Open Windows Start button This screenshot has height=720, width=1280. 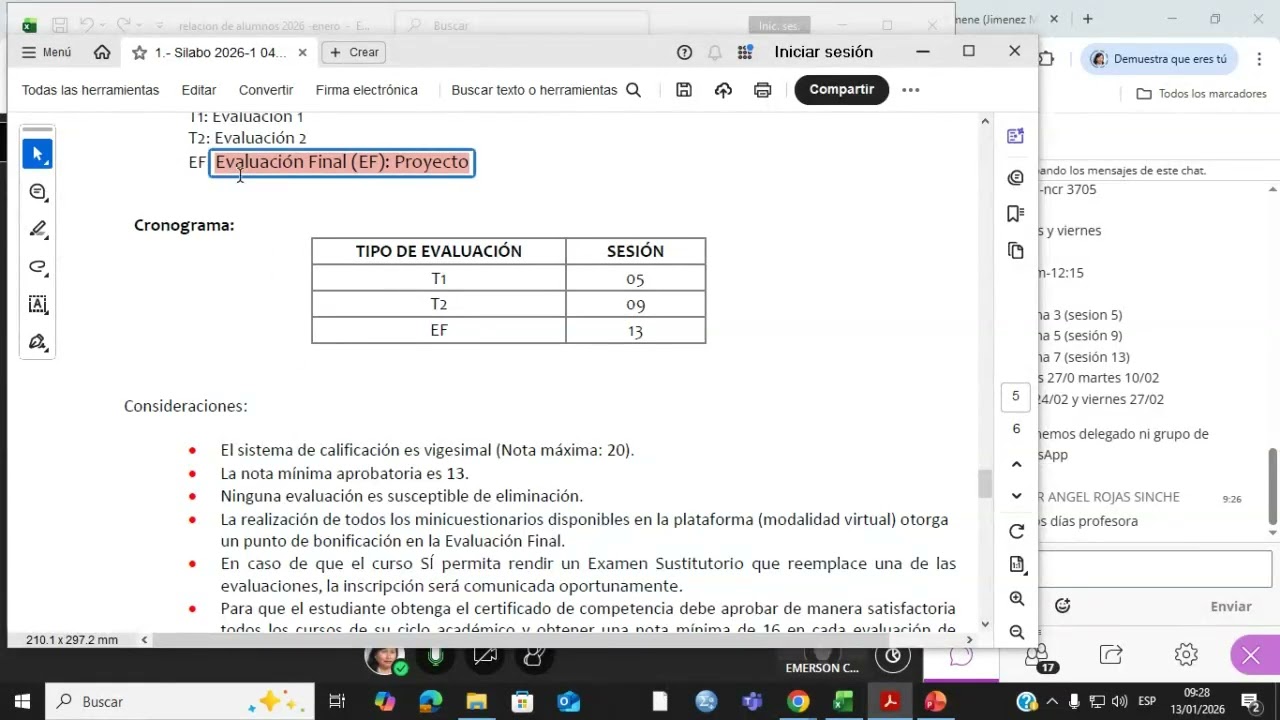click(23, 702)
